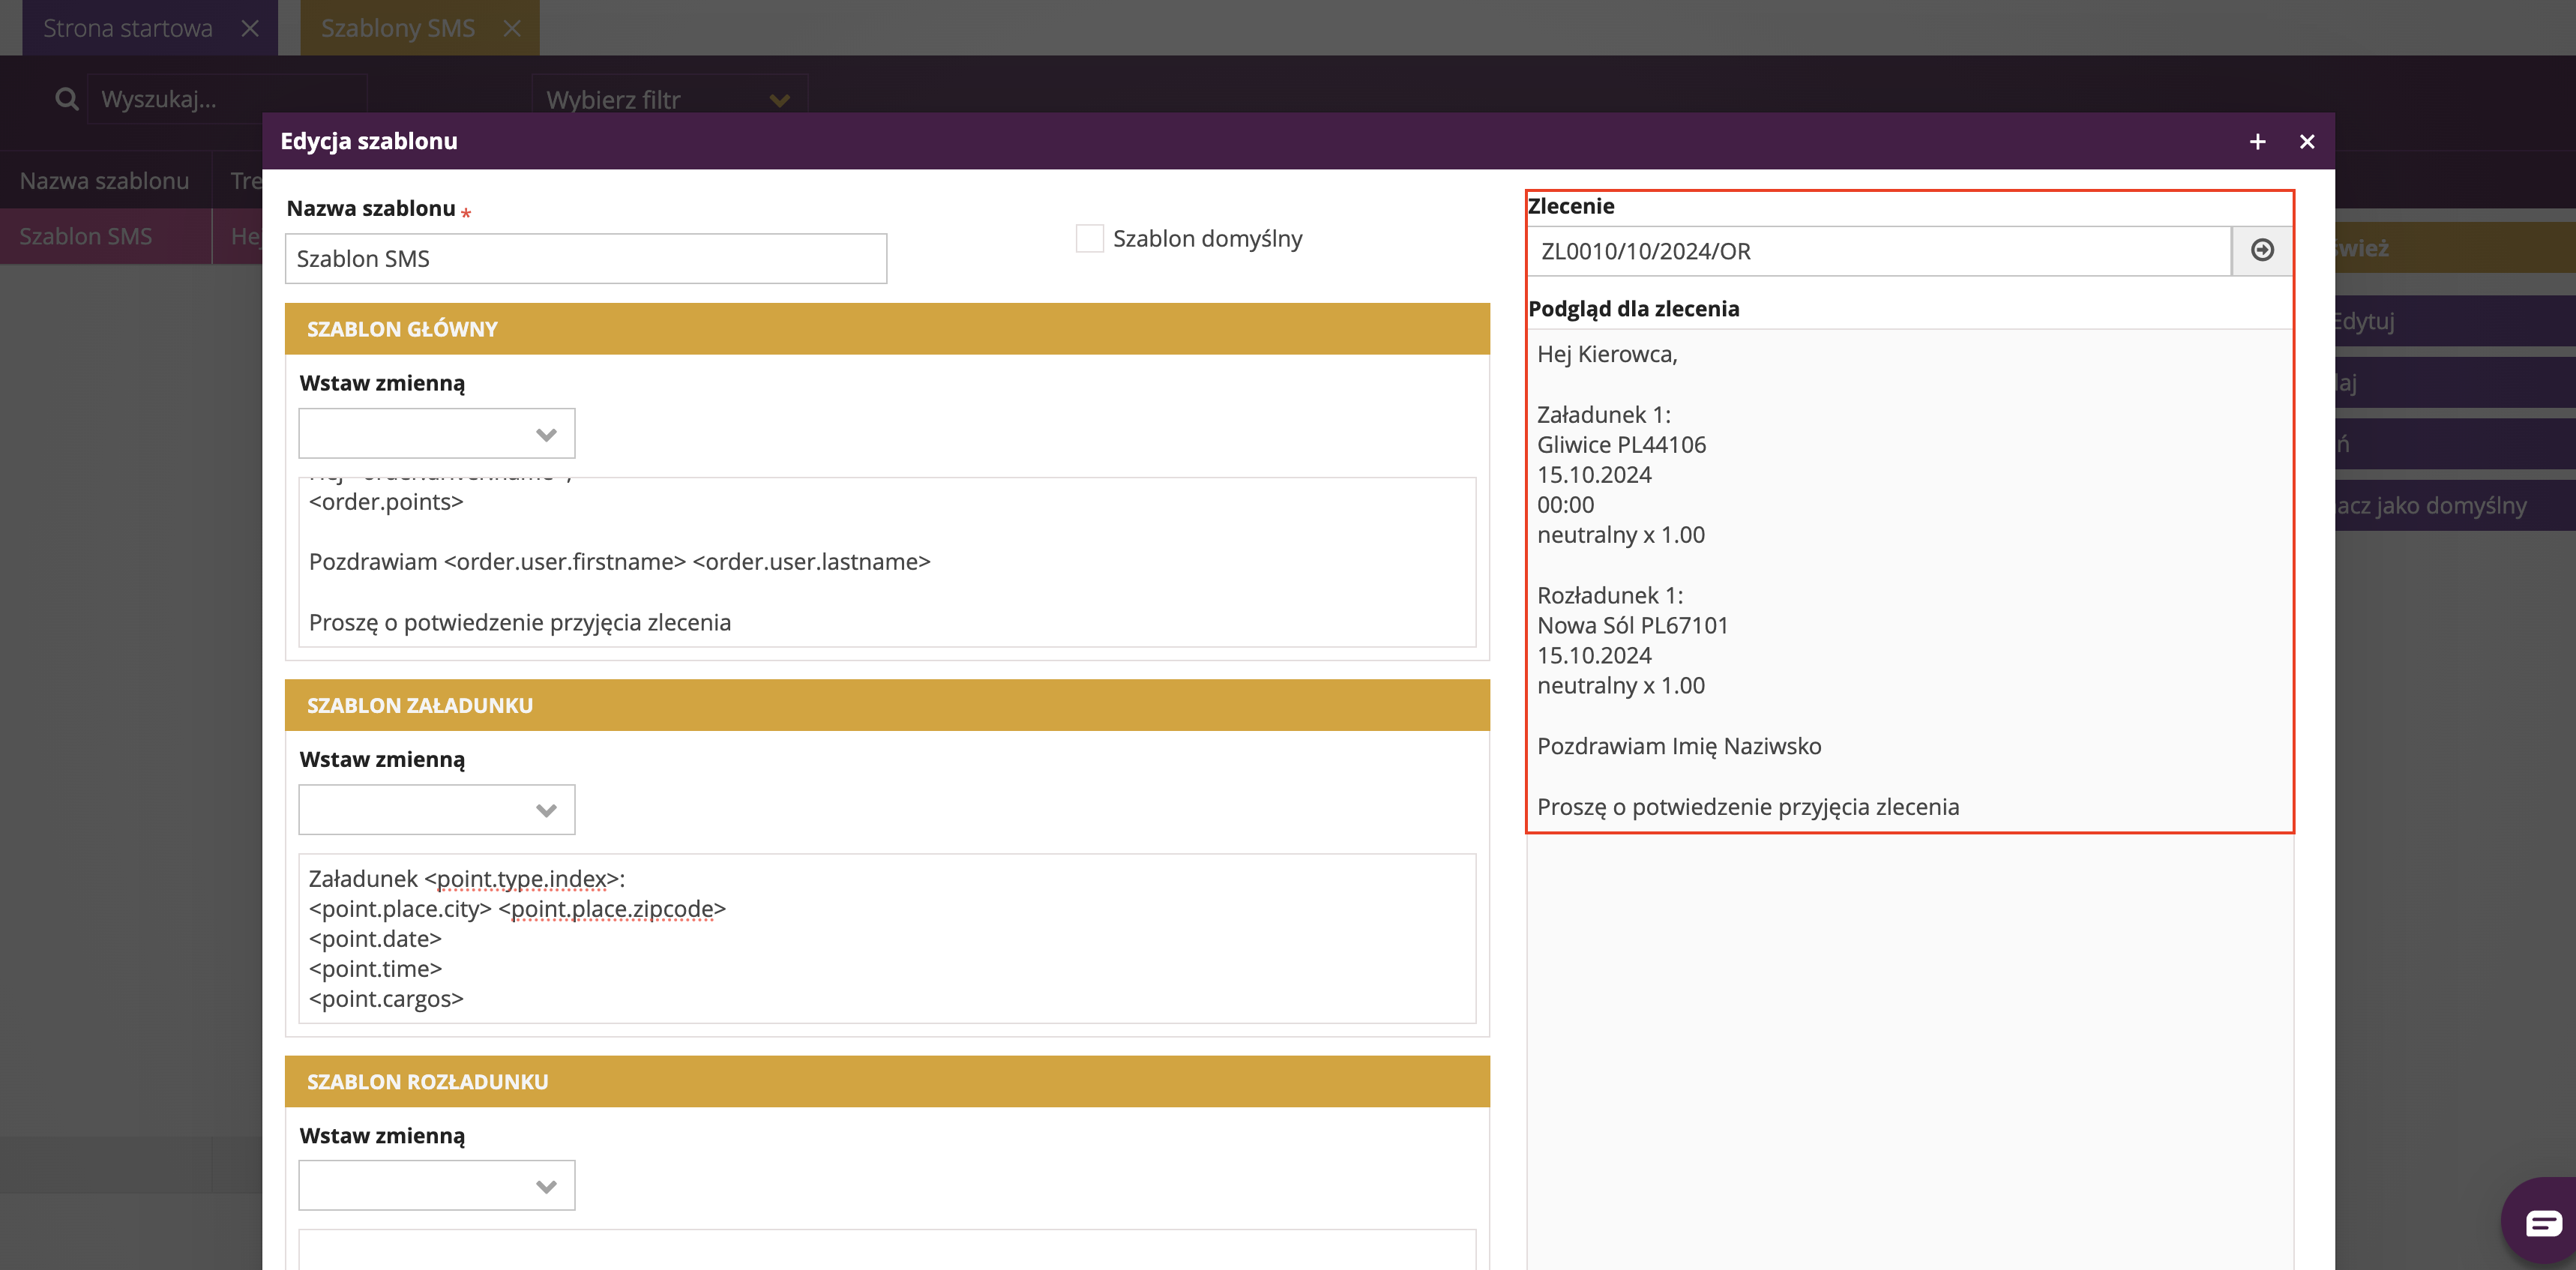This screenshot has height=1270, width=2576.
Task: Select the Szablon SMS row in list
Action: click(x=87, y=236)
